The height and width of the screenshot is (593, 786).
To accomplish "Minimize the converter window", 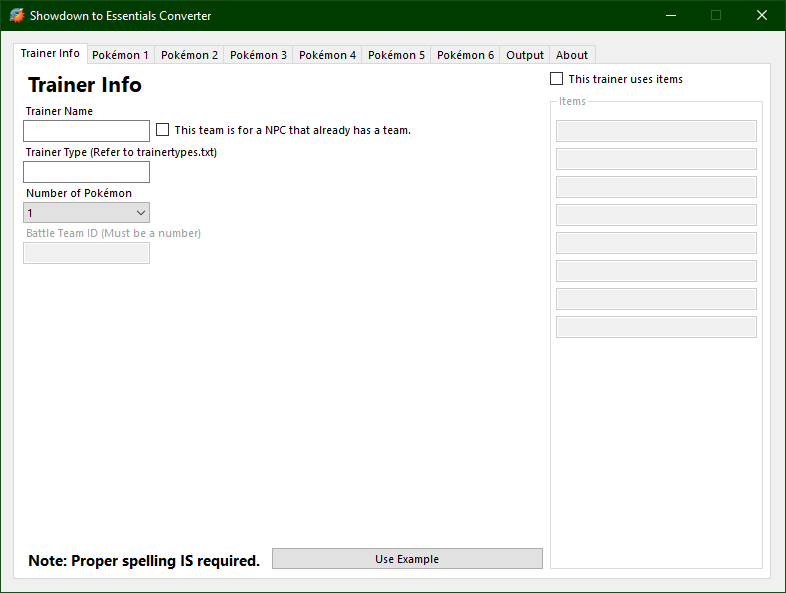I will tap(670, 16).
